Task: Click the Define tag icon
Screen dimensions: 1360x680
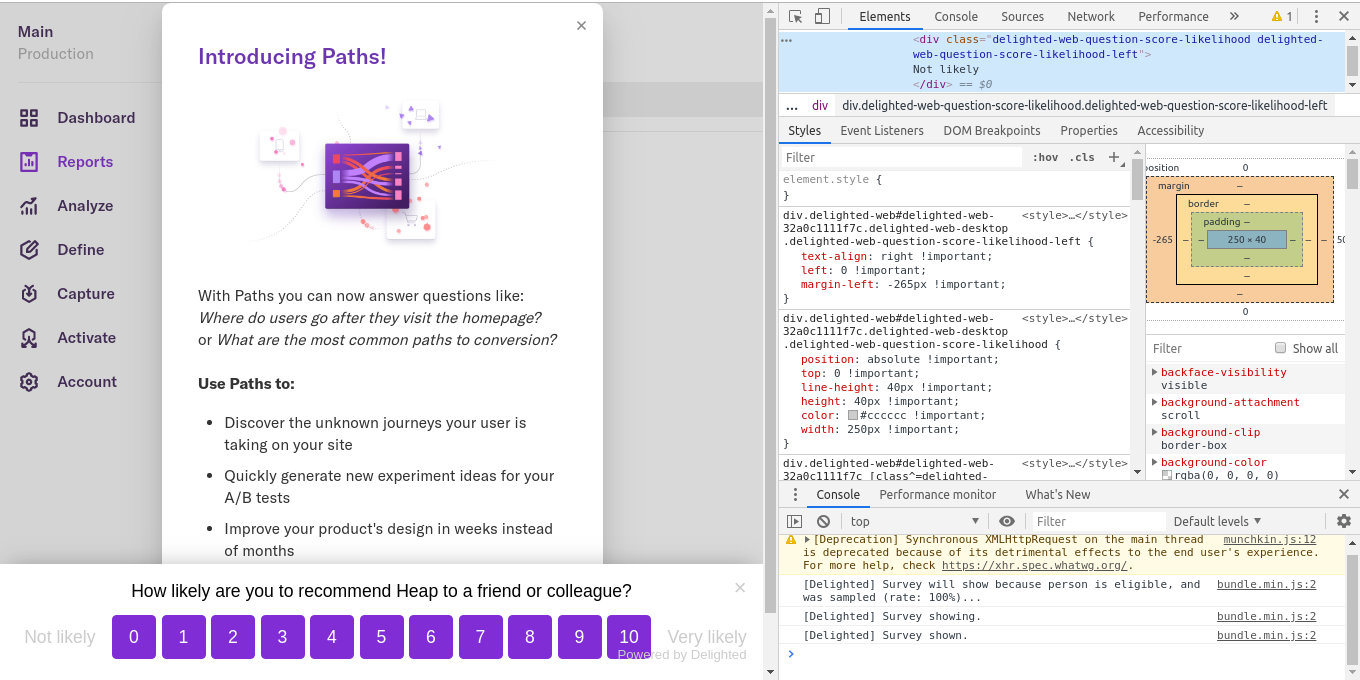Action: [x=29, y=250]
